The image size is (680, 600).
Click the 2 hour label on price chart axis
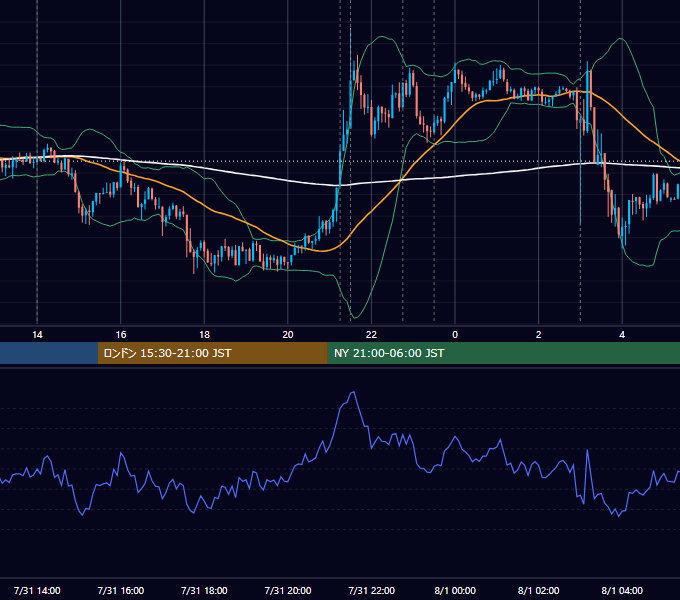[x=539, y=335]
